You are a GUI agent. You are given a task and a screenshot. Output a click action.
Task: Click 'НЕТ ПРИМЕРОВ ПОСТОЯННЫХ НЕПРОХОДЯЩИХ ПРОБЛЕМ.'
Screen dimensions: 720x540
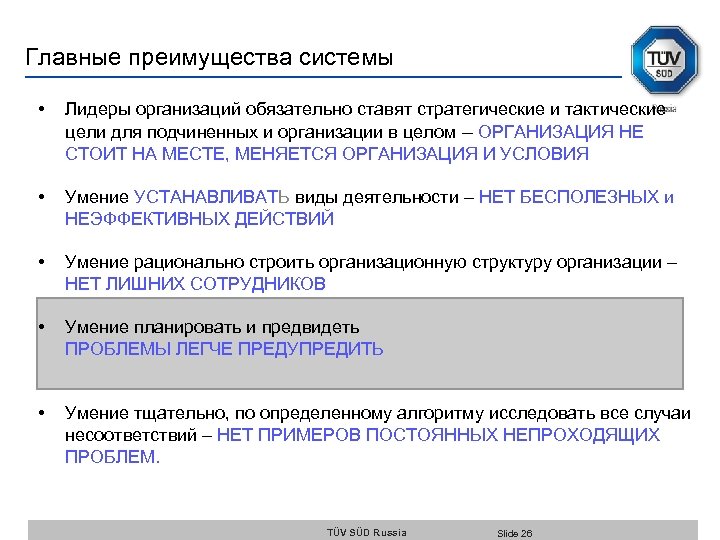(362, 445)
